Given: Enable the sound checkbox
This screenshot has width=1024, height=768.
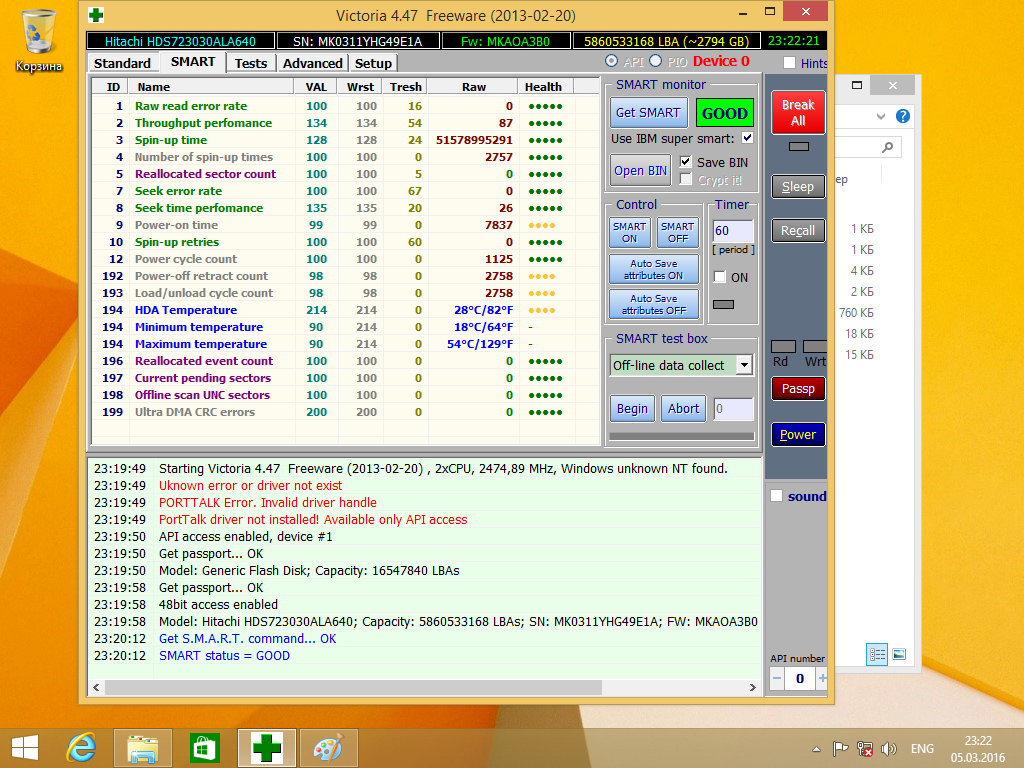Looking at the screenshot, I should coord(776,496).
